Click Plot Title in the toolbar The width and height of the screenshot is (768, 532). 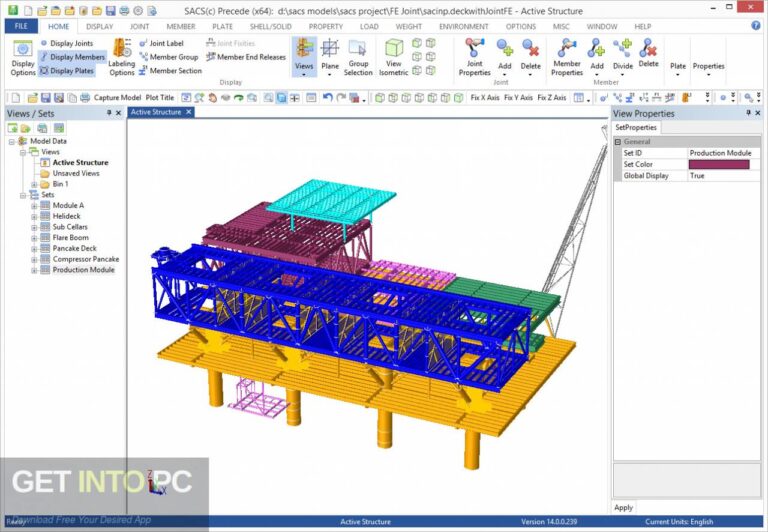(x=160, y=97)
